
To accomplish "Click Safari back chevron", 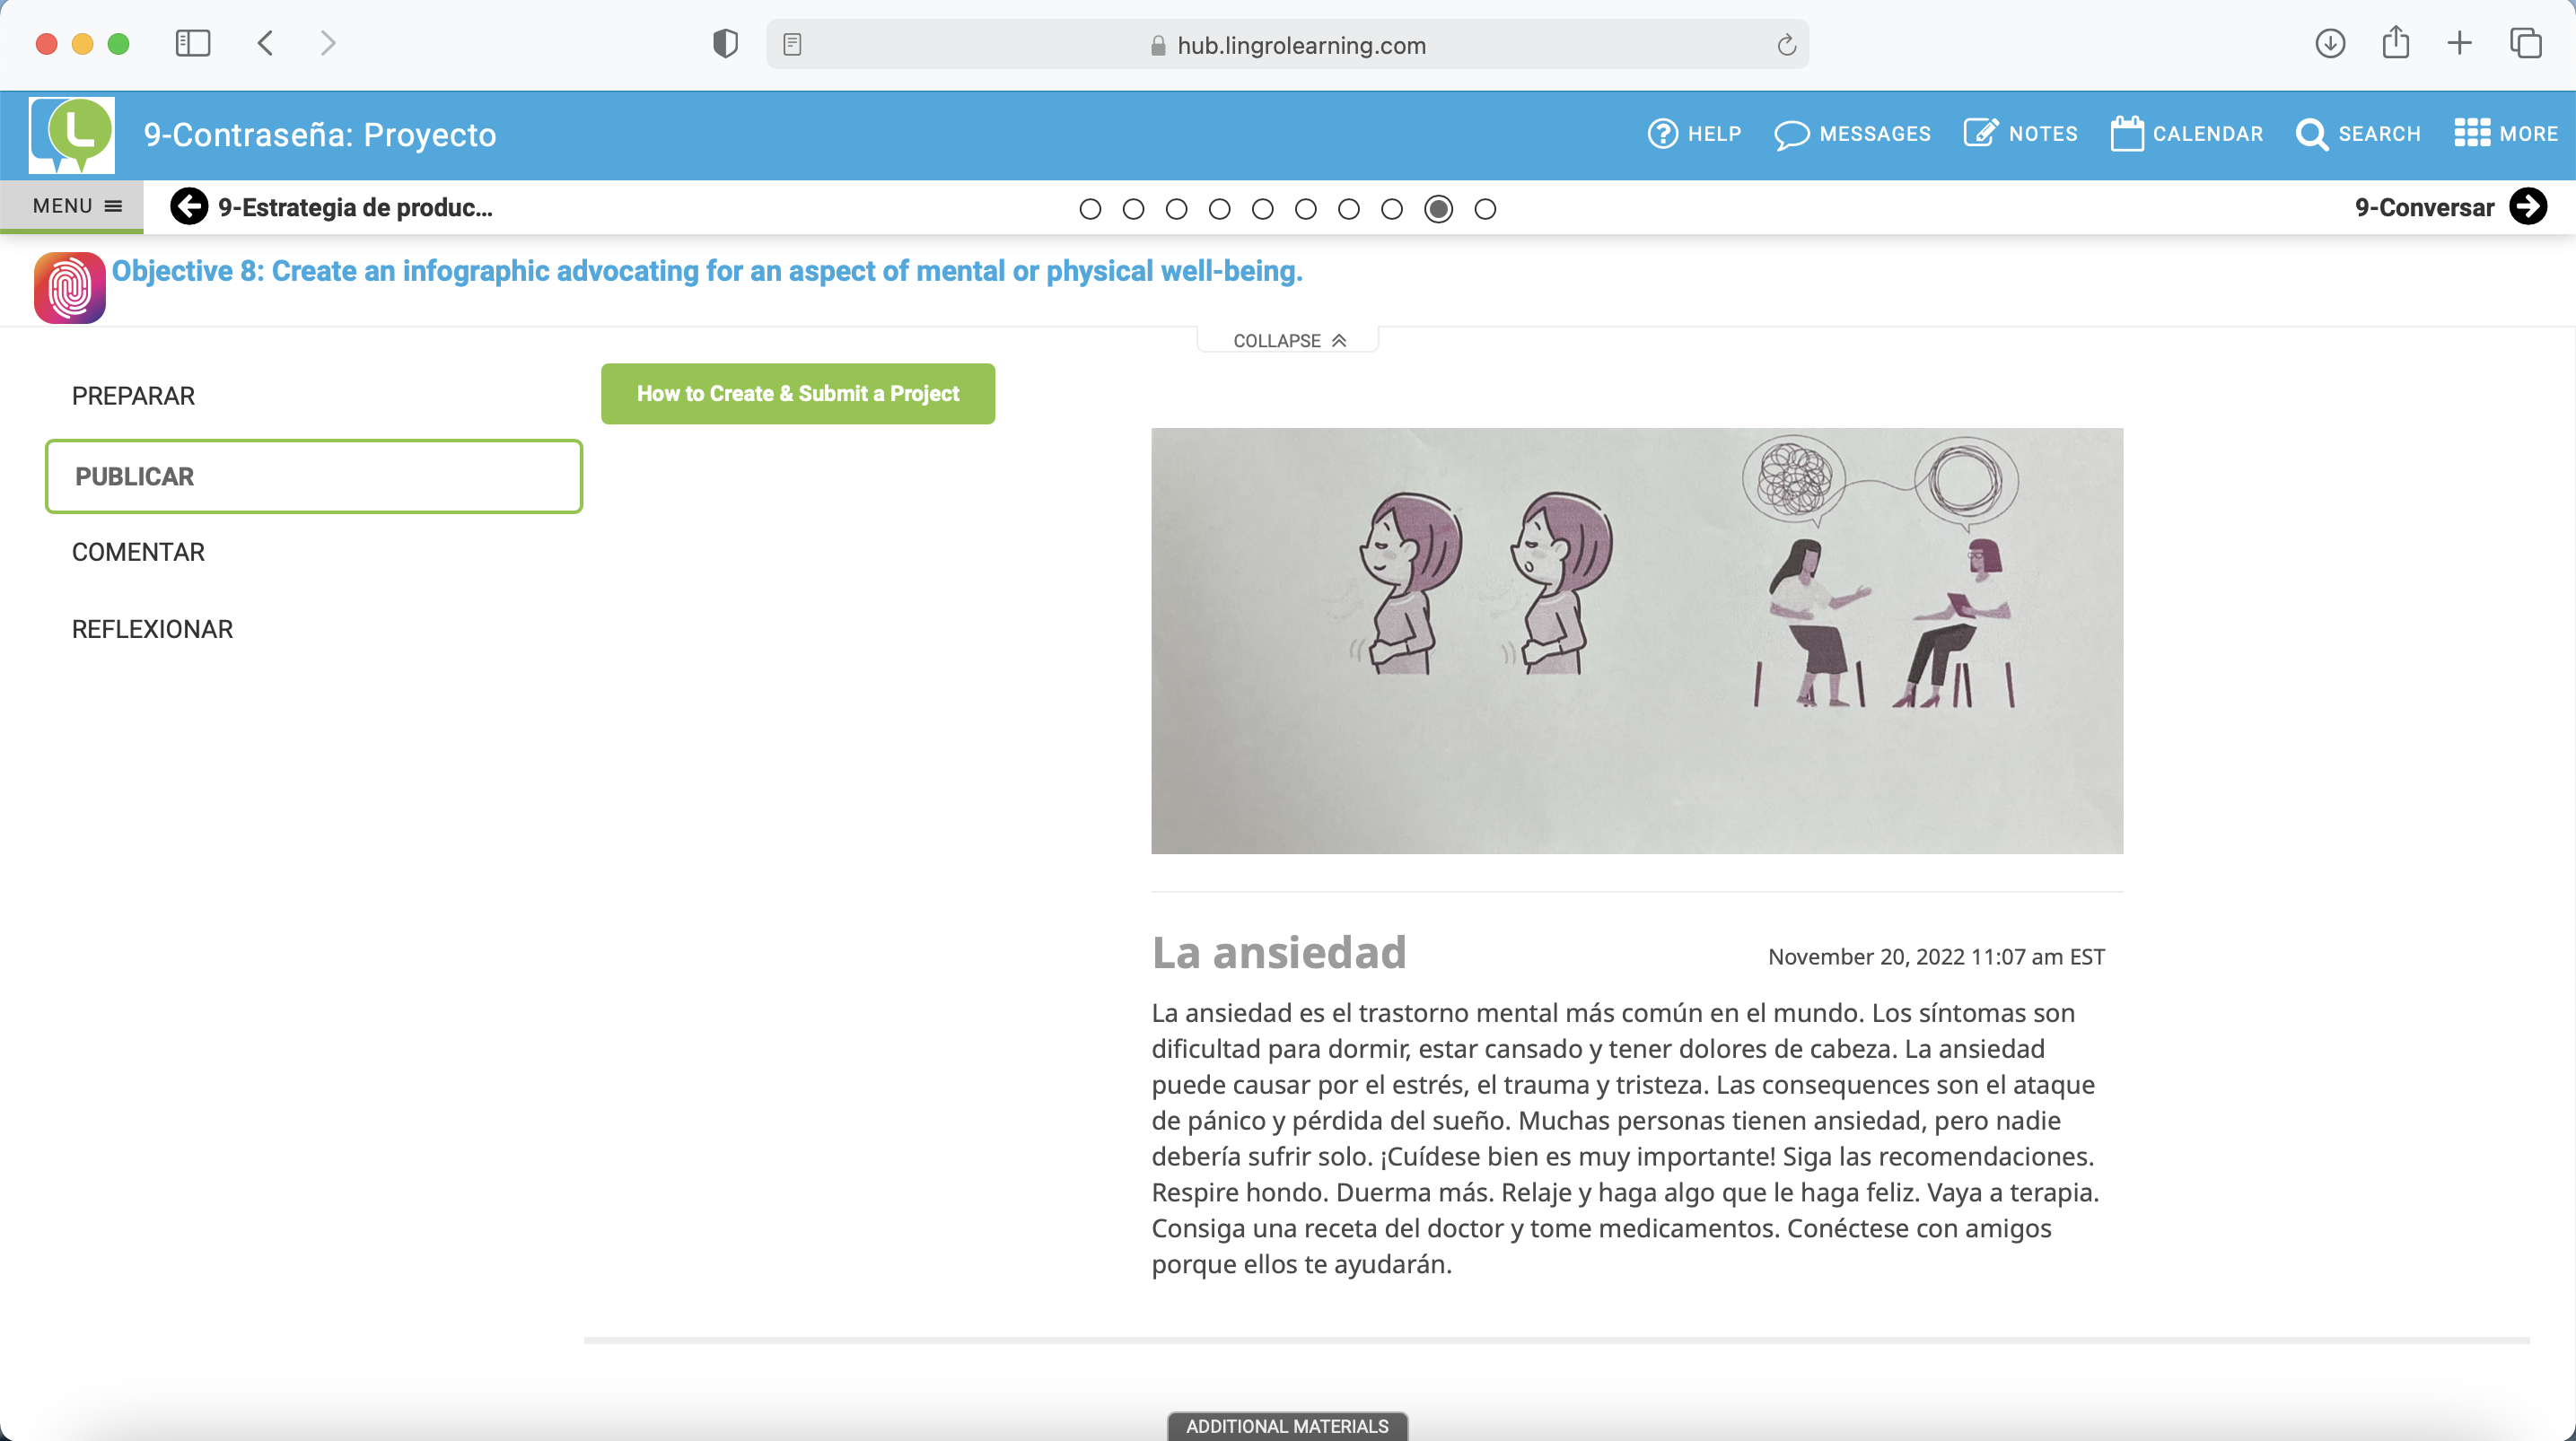I will click(x=265, y=43).
